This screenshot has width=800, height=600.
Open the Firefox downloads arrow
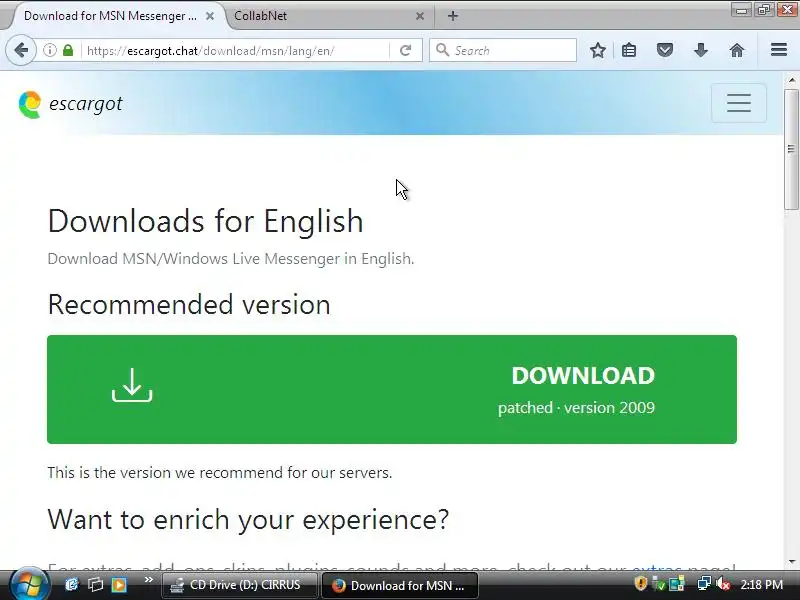[x=701, y=51]
